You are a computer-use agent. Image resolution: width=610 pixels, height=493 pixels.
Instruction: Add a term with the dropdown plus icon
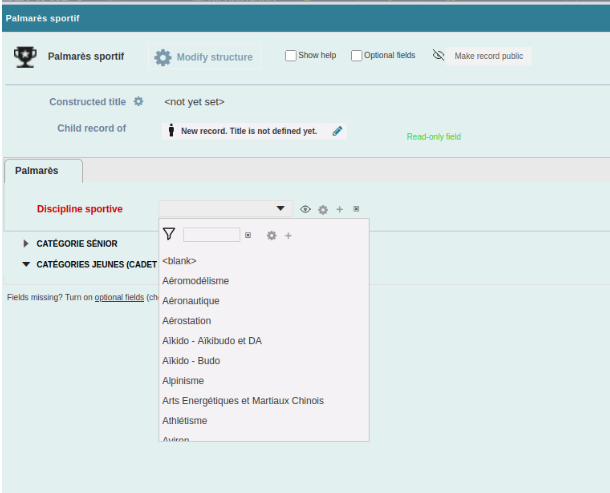(288, 235)
